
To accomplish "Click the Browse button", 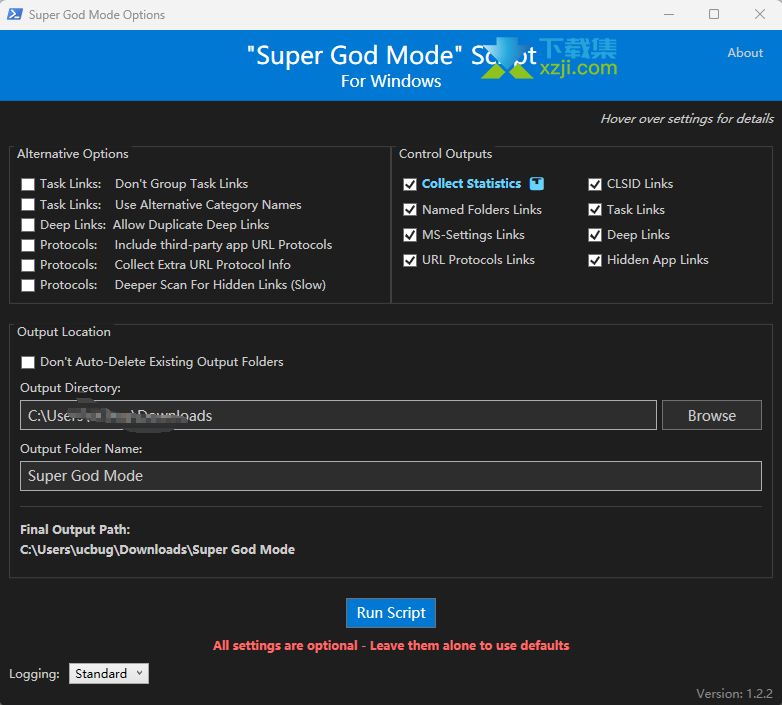I will [712, 415].
